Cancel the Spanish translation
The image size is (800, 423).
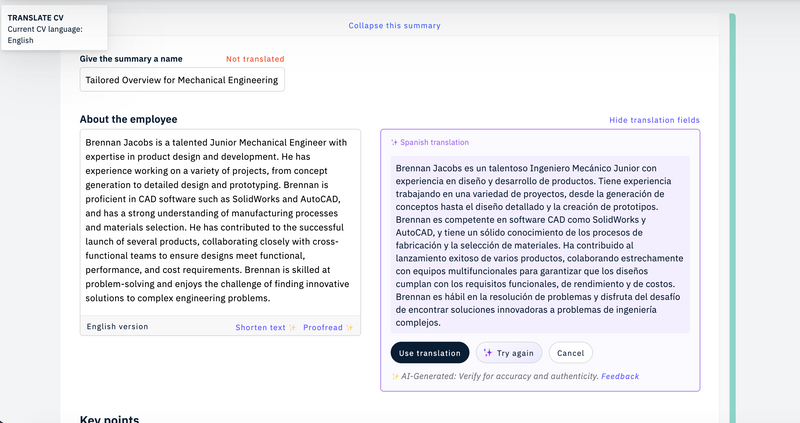[570, 353]
